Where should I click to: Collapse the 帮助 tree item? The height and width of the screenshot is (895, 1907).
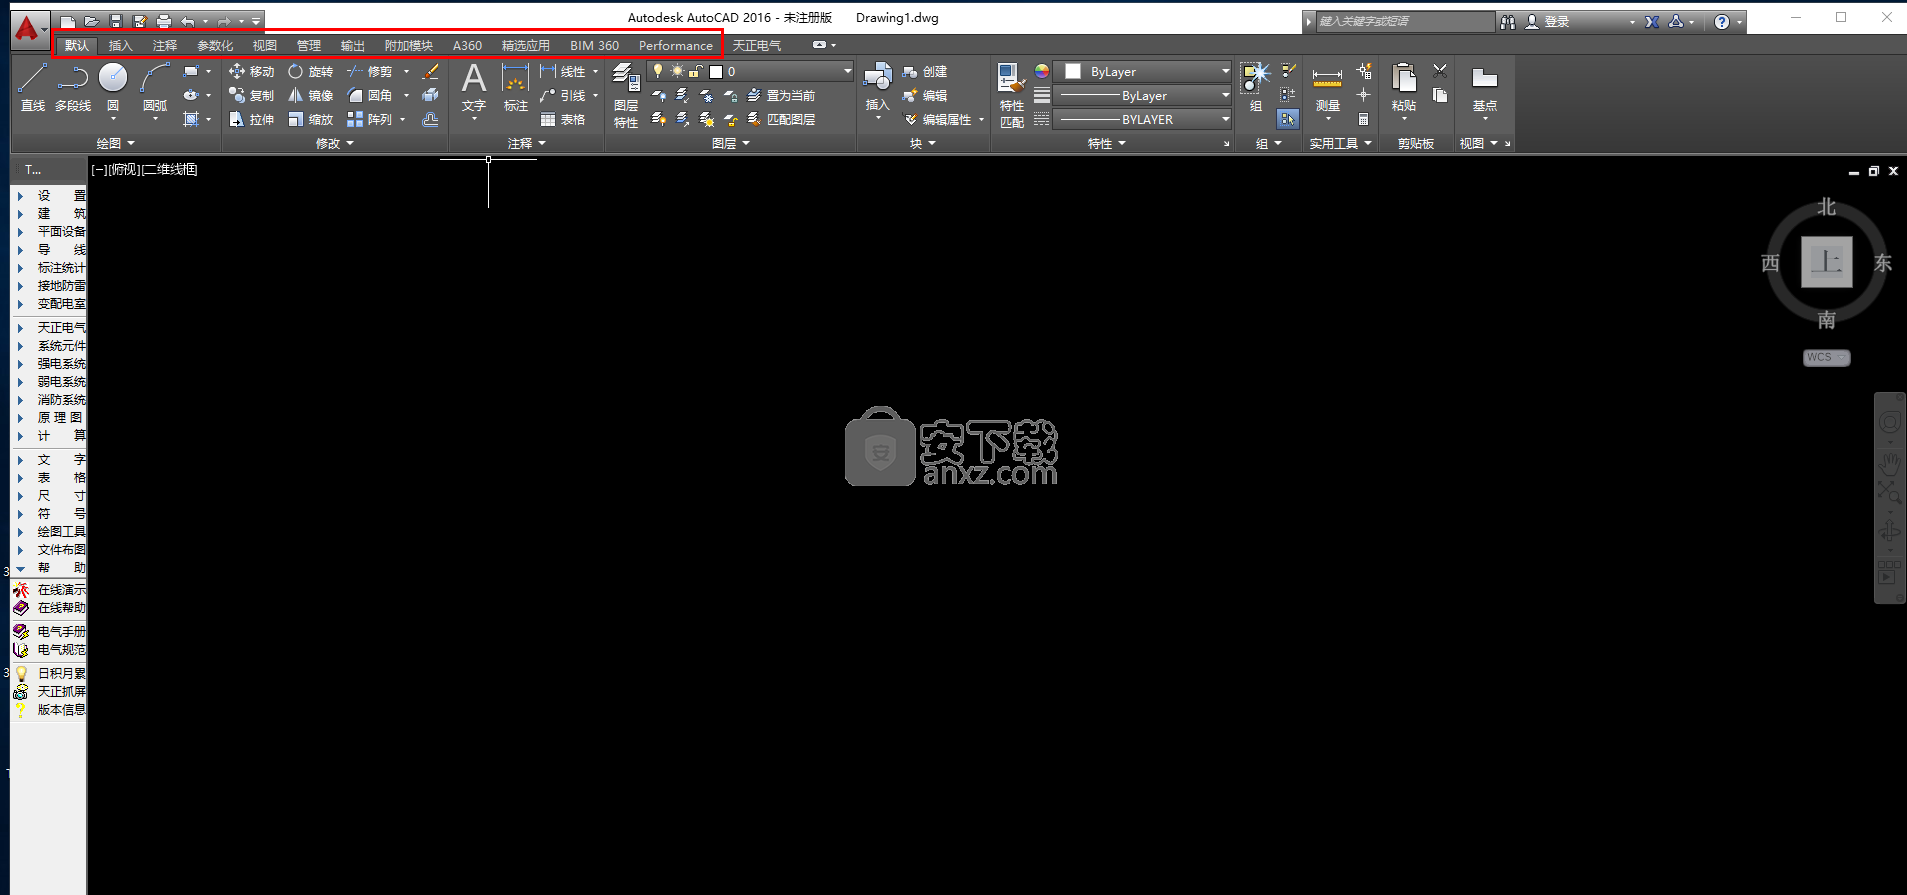coord(20,568)
